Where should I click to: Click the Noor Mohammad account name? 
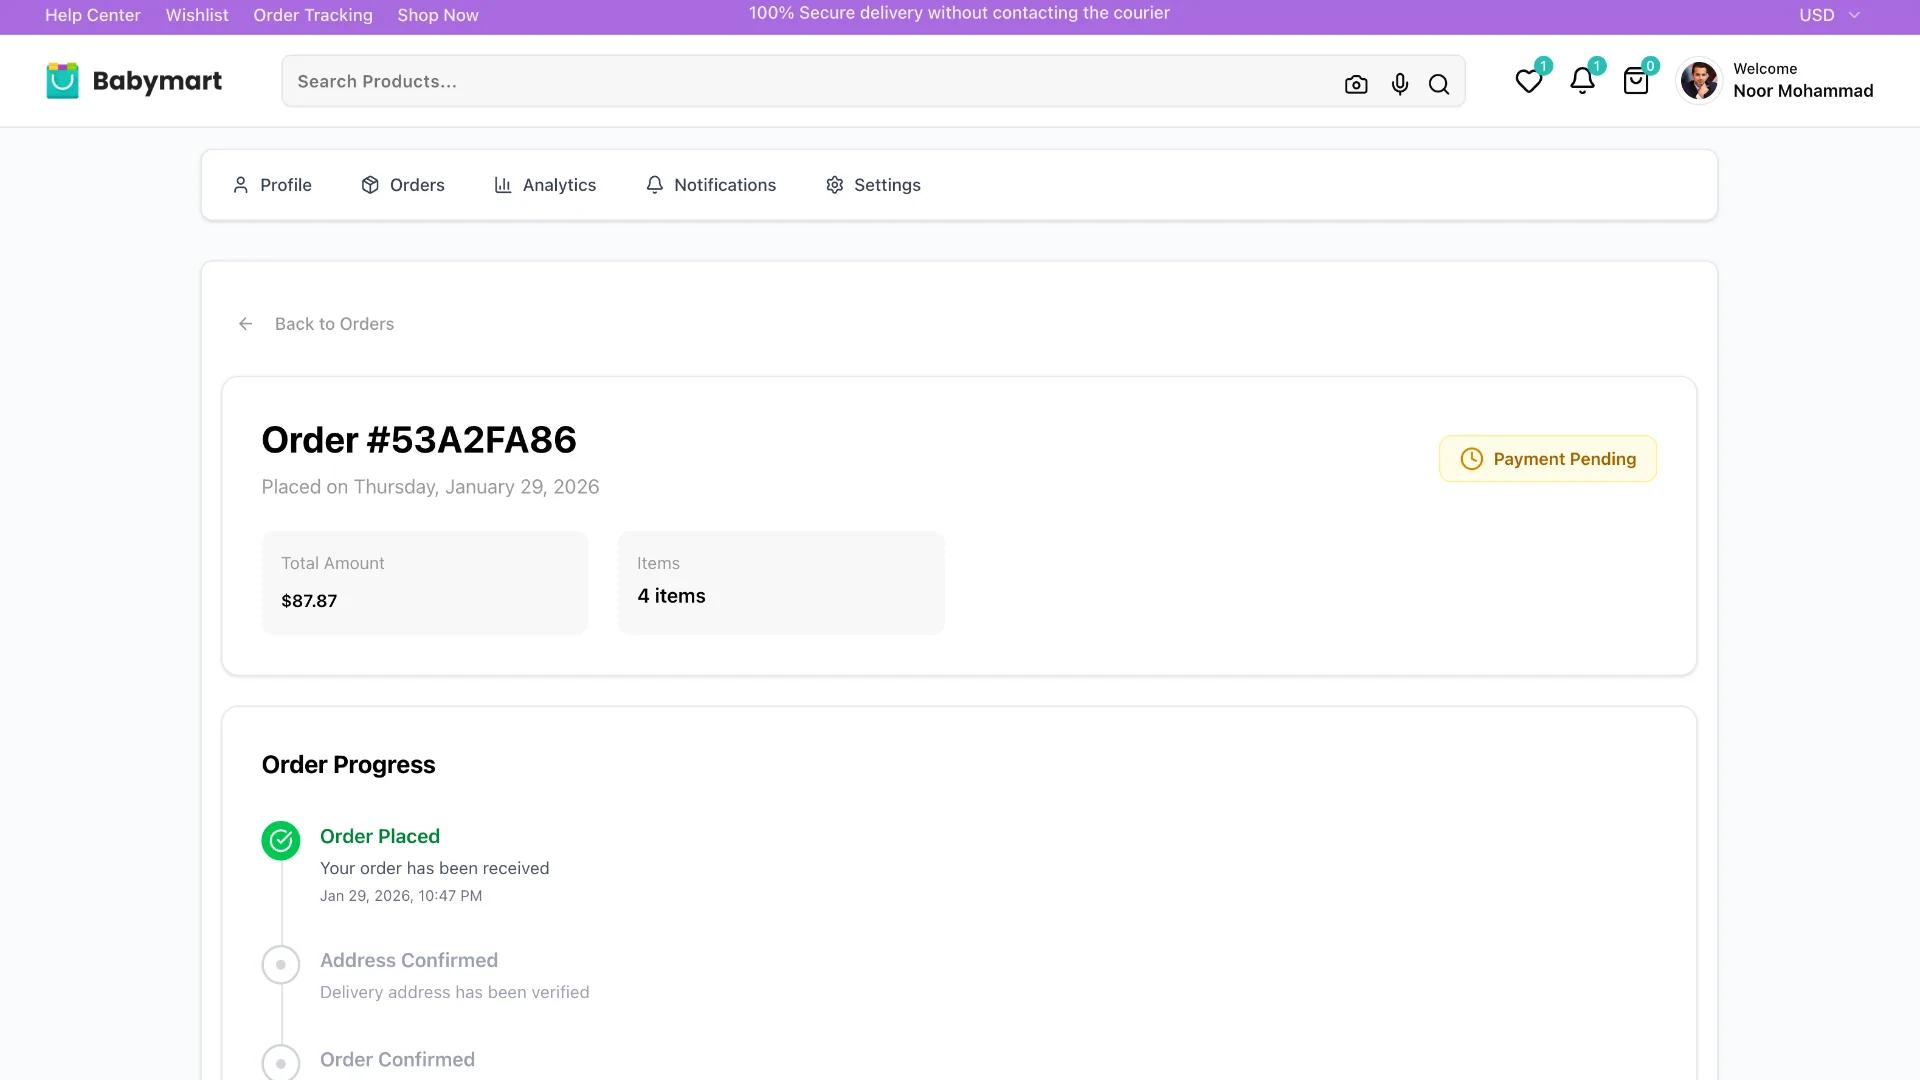click(1803, 91)
